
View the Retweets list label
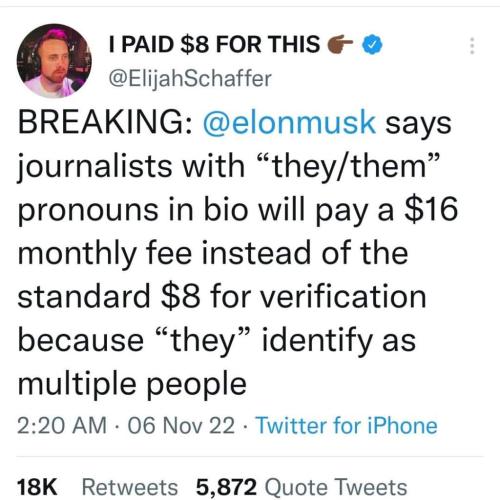pos(130,487)
